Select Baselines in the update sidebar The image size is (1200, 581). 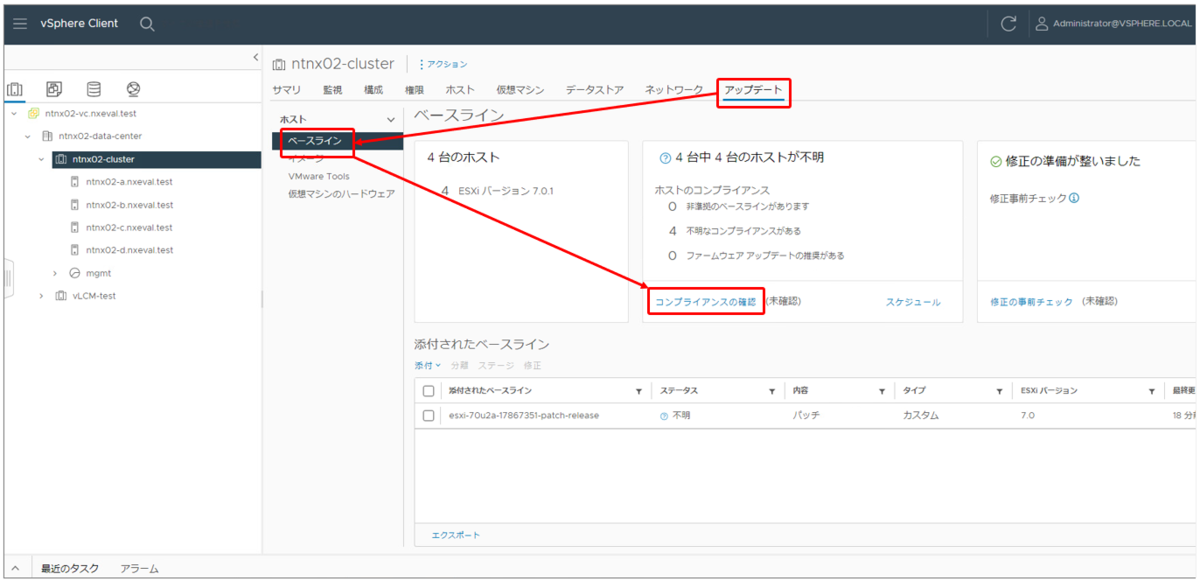[315, 141]
